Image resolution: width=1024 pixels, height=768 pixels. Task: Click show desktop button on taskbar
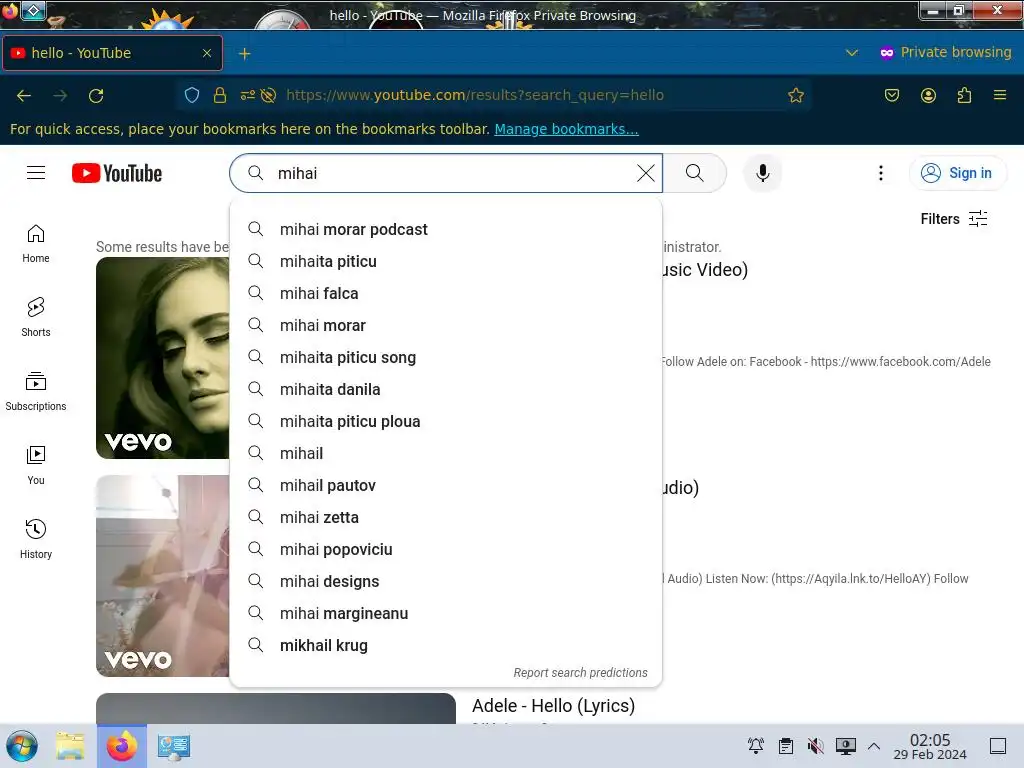(998, 746)
